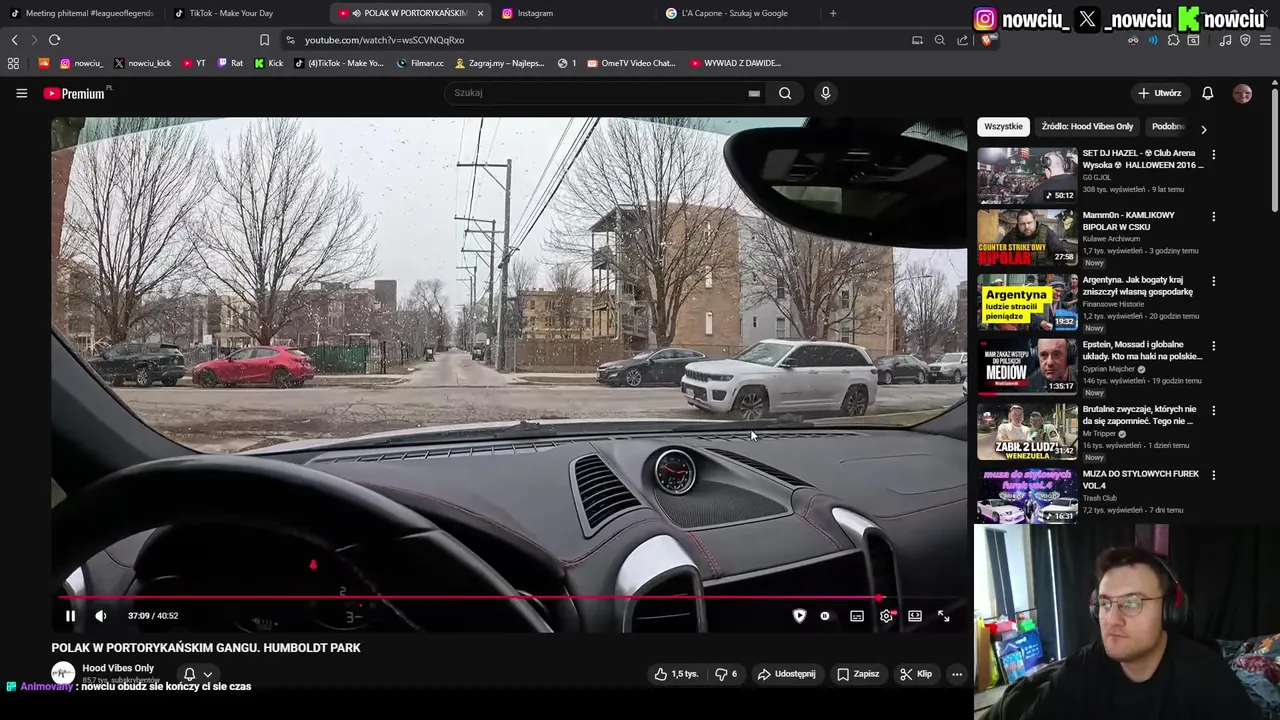Select the Podobne filter chip
This screenshot has height=720, width=1280.
pyautogui.click(x=1168, y=127)
